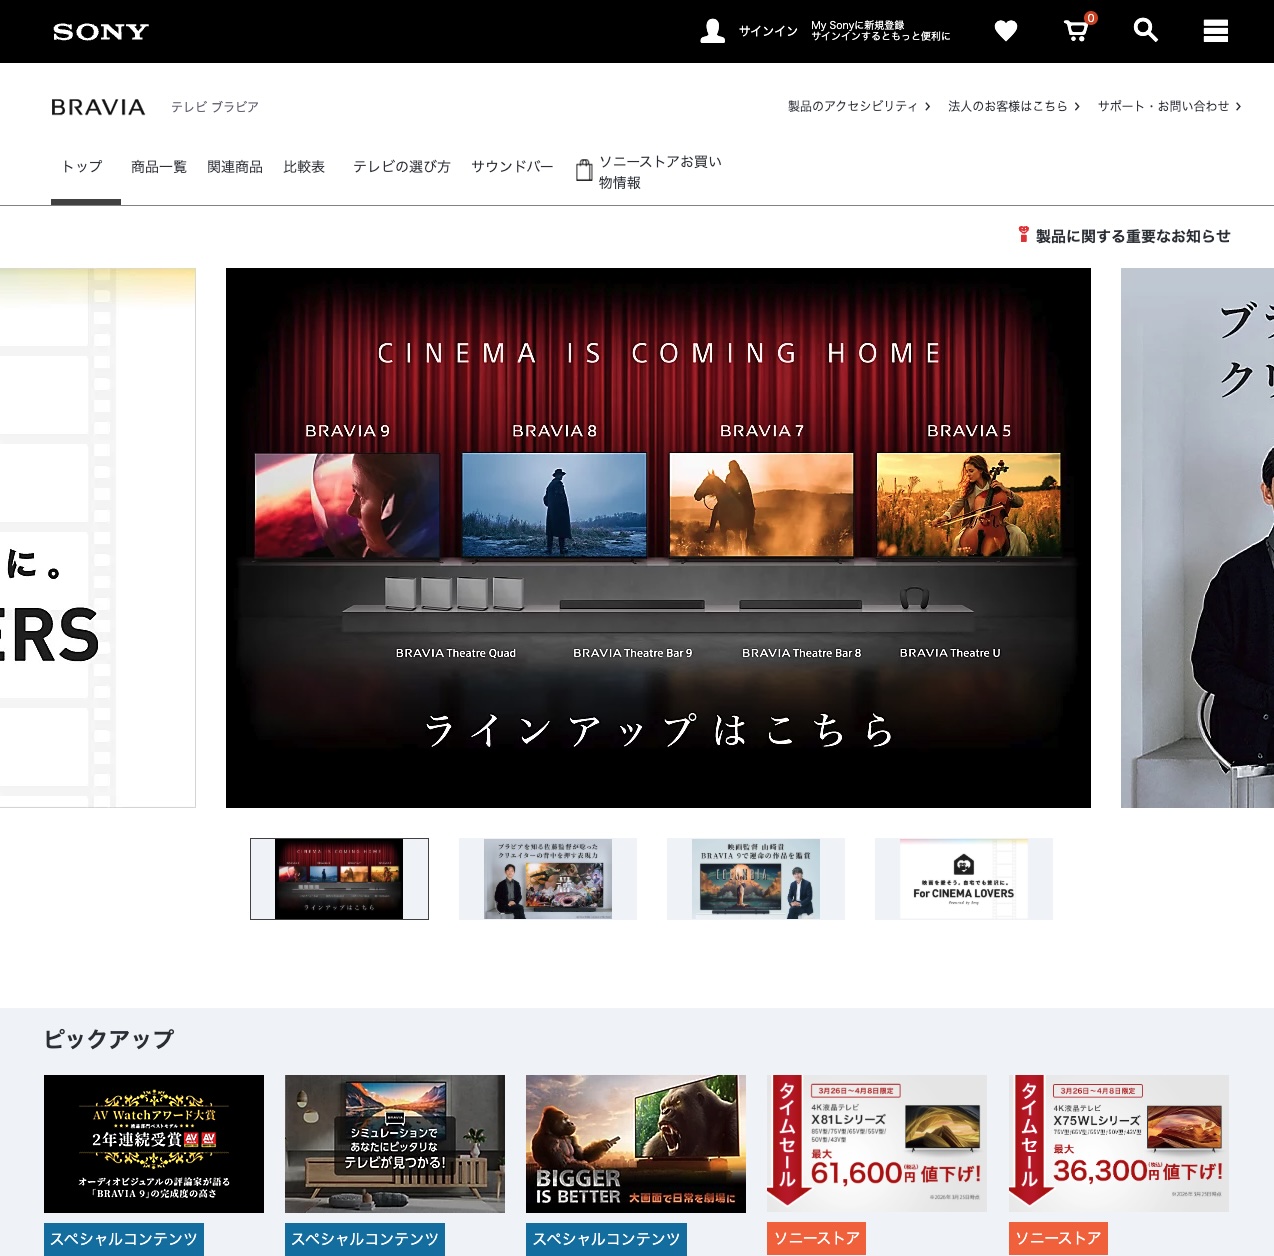The height and width of the screenshot is (1256, 1274).
Task: Click the search magnifier icon
Action: (x=1145, y=31)
